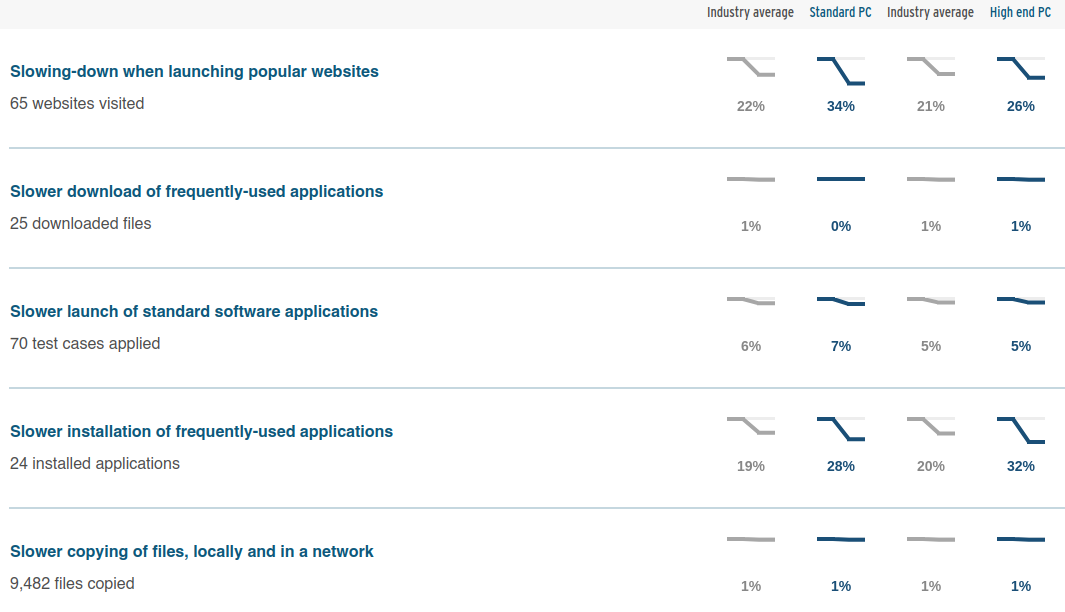Open 'Slower launch of standard software applications' heading
Viewport: 1065px width, 612px height.
[194, 311]
